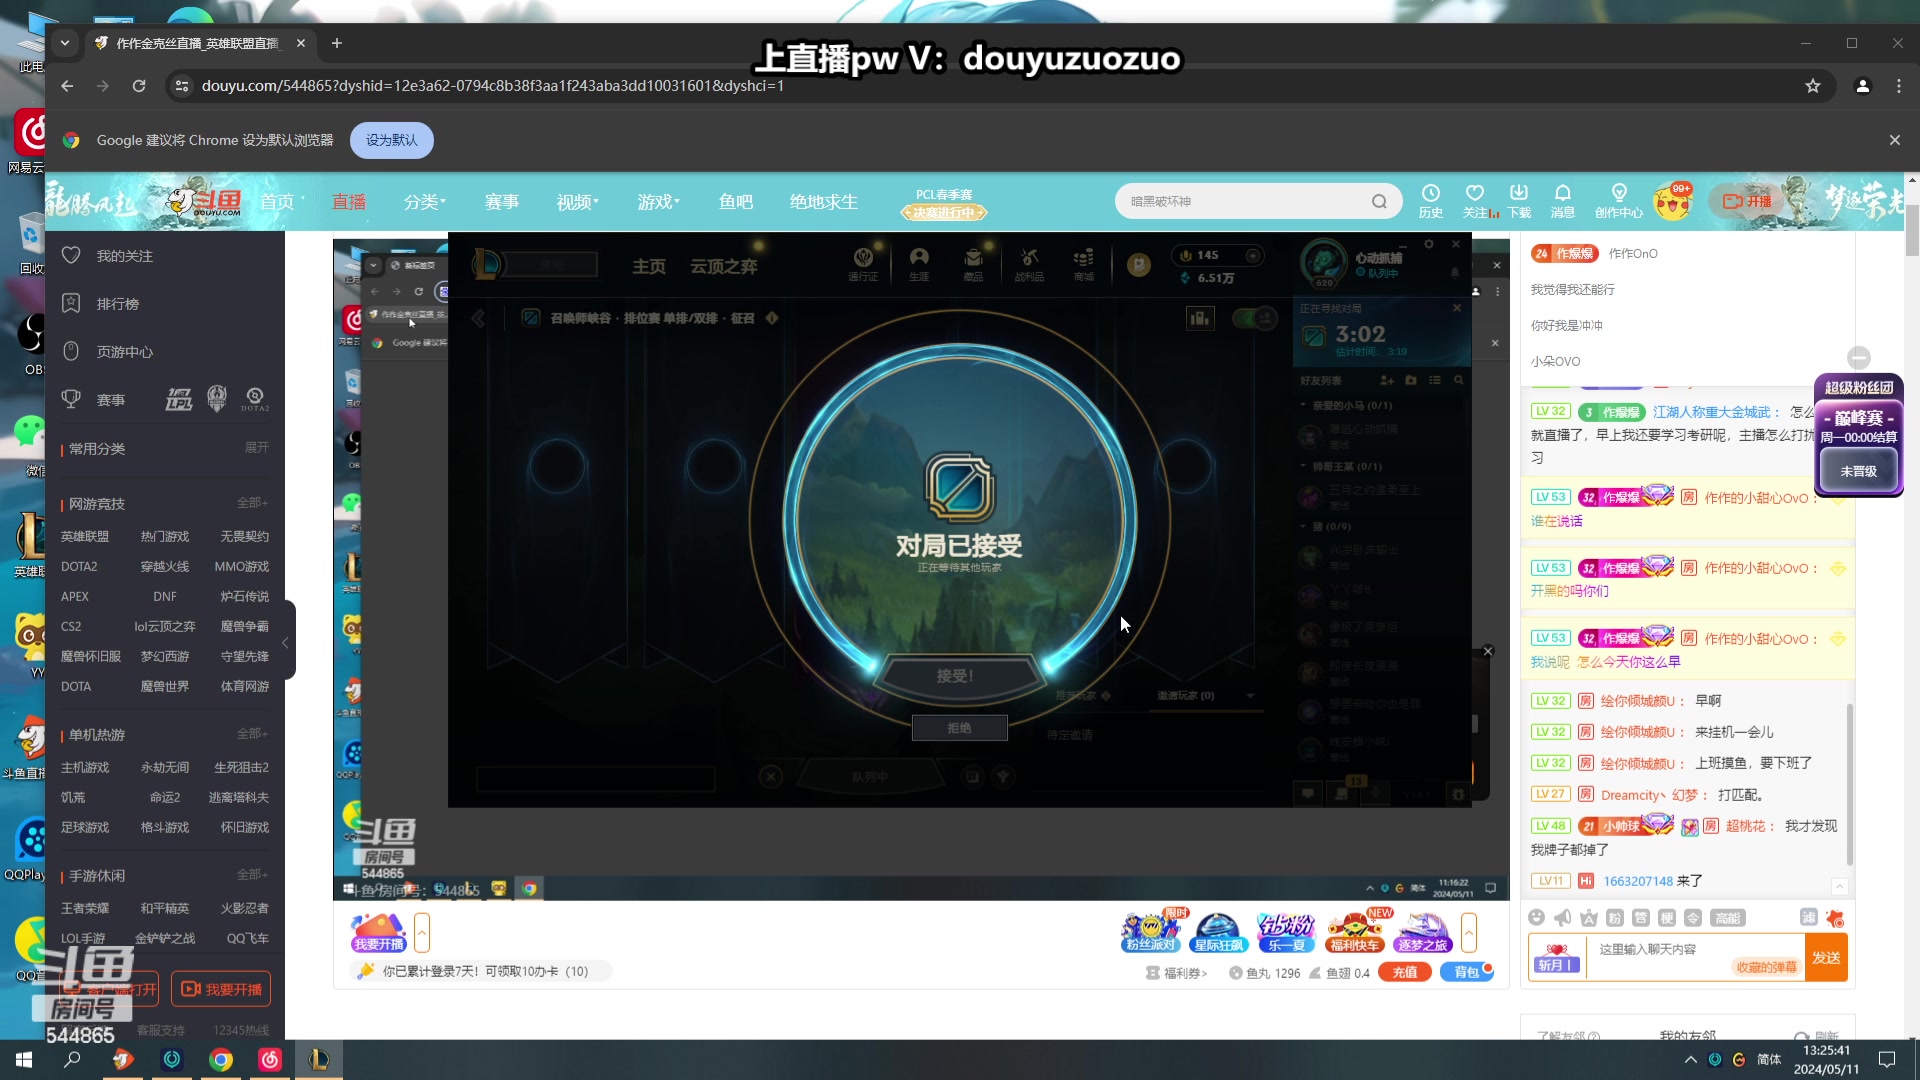Open the lol云顶之弈 category link

(164, 626)
